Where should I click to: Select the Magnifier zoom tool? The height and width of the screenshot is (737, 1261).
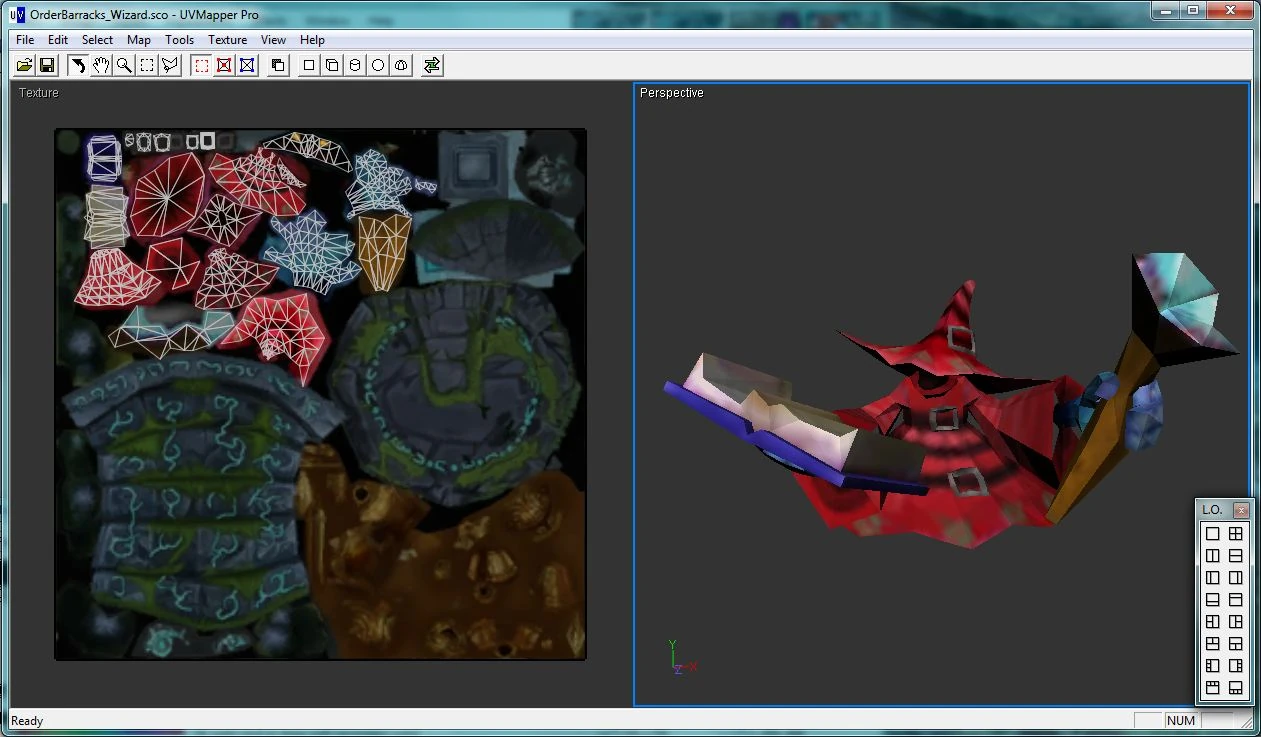pyautogui.click(x=124, y=65)
